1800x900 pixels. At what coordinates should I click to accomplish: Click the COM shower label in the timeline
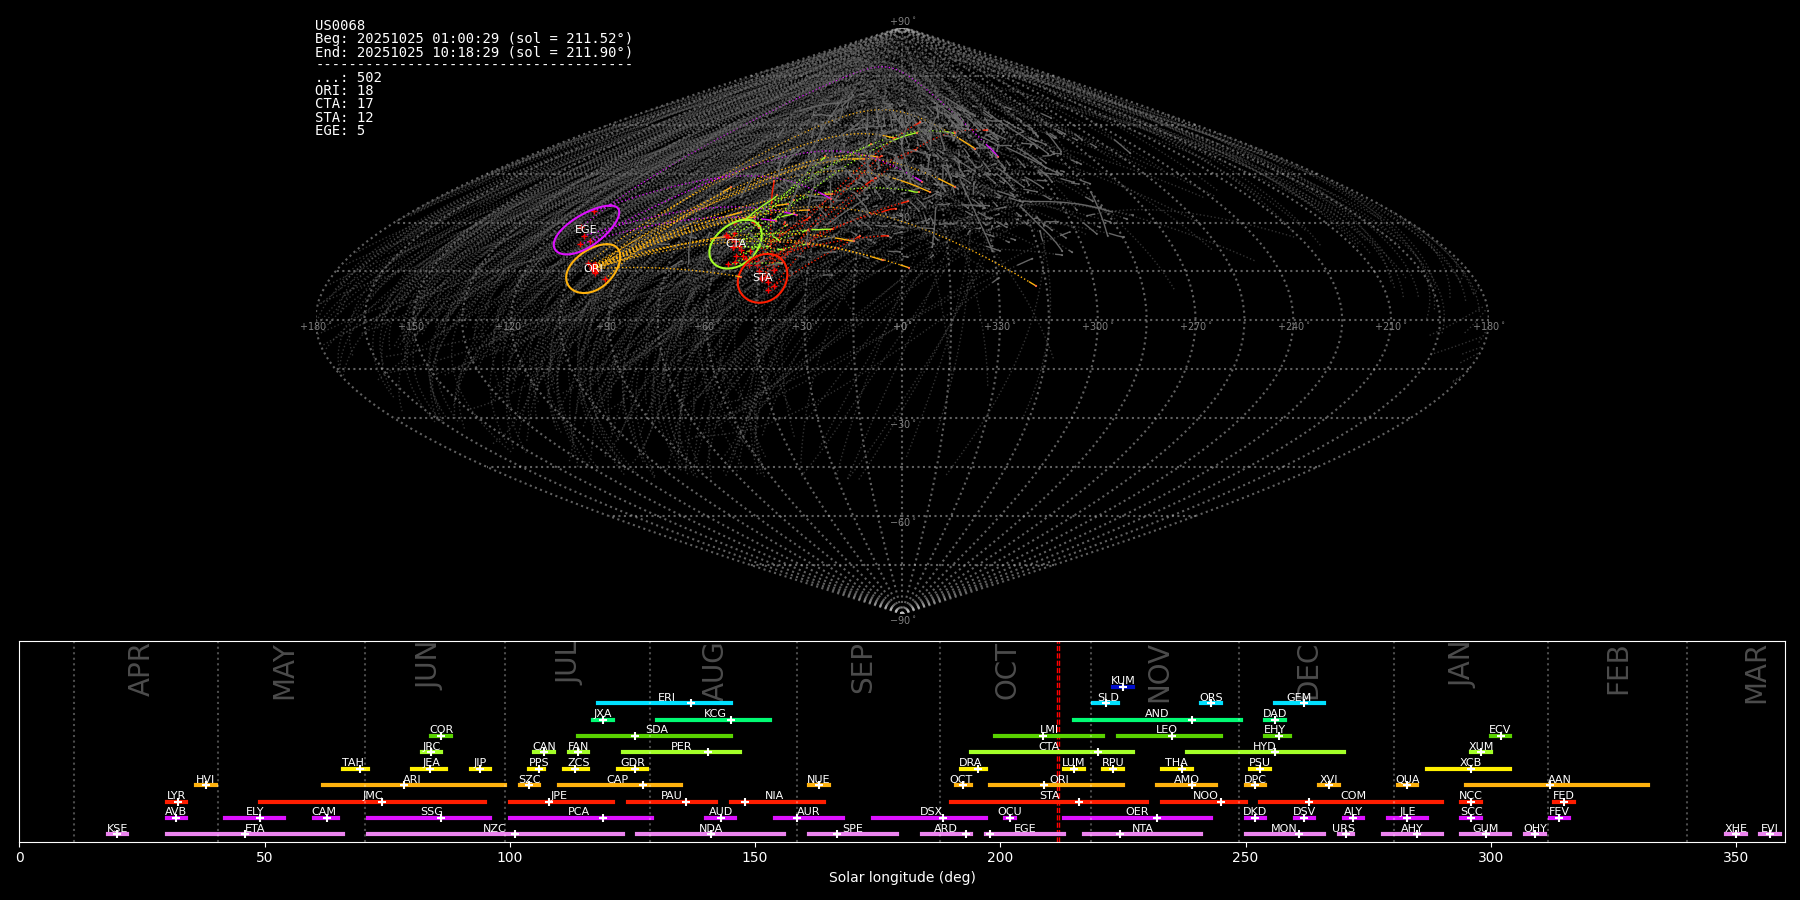click(x=1353, y=796)
